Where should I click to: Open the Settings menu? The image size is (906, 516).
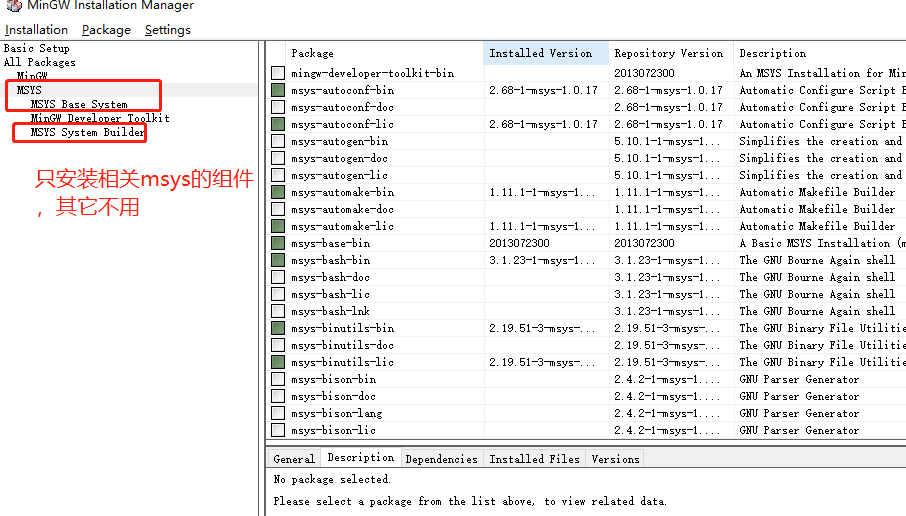pos(168,29)
